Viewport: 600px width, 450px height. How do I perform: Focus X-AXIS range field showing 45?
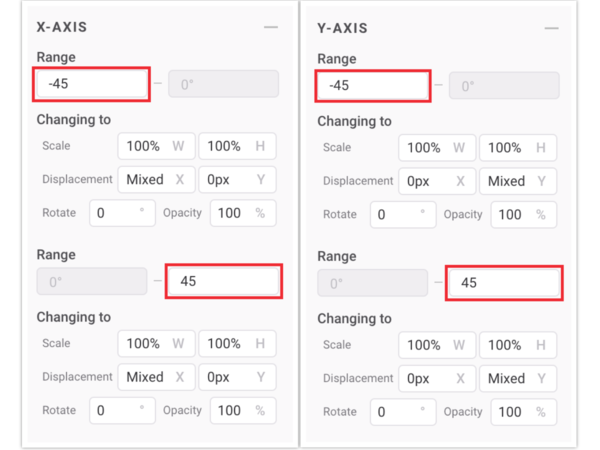224,281
